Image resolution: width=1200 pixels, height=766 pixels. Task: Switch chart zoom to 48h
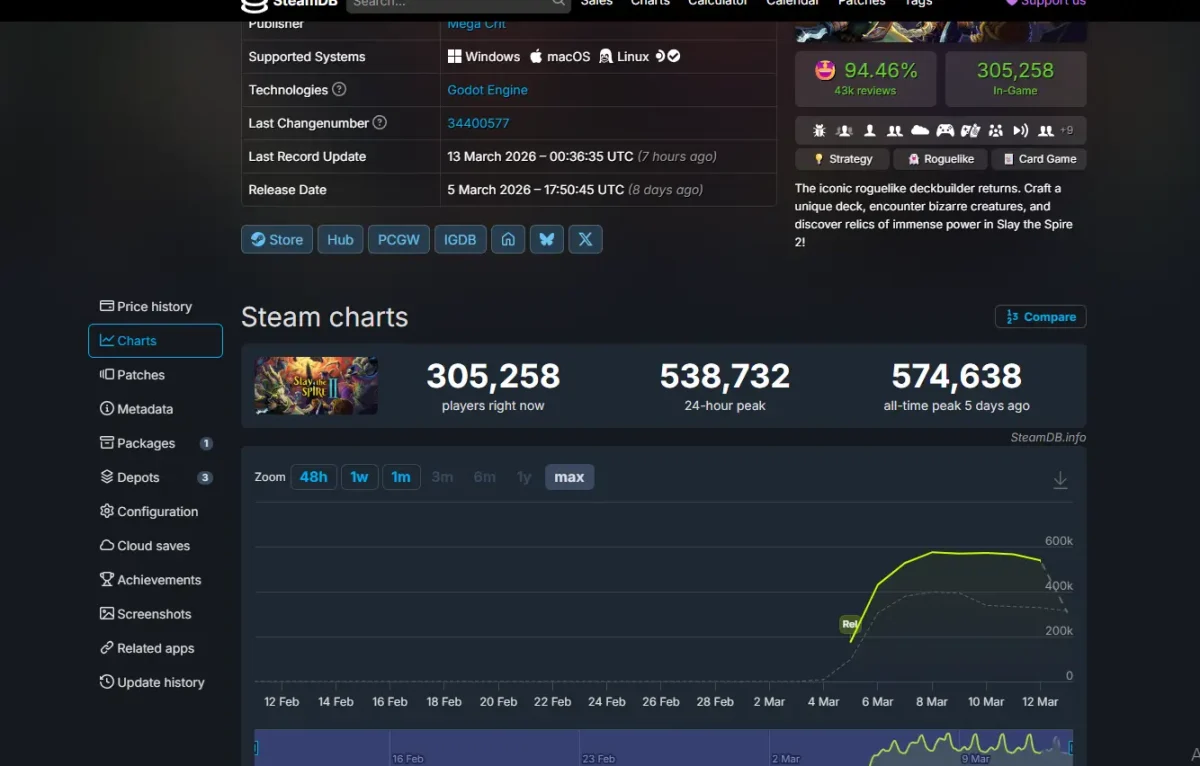click(x=313, y=477)
